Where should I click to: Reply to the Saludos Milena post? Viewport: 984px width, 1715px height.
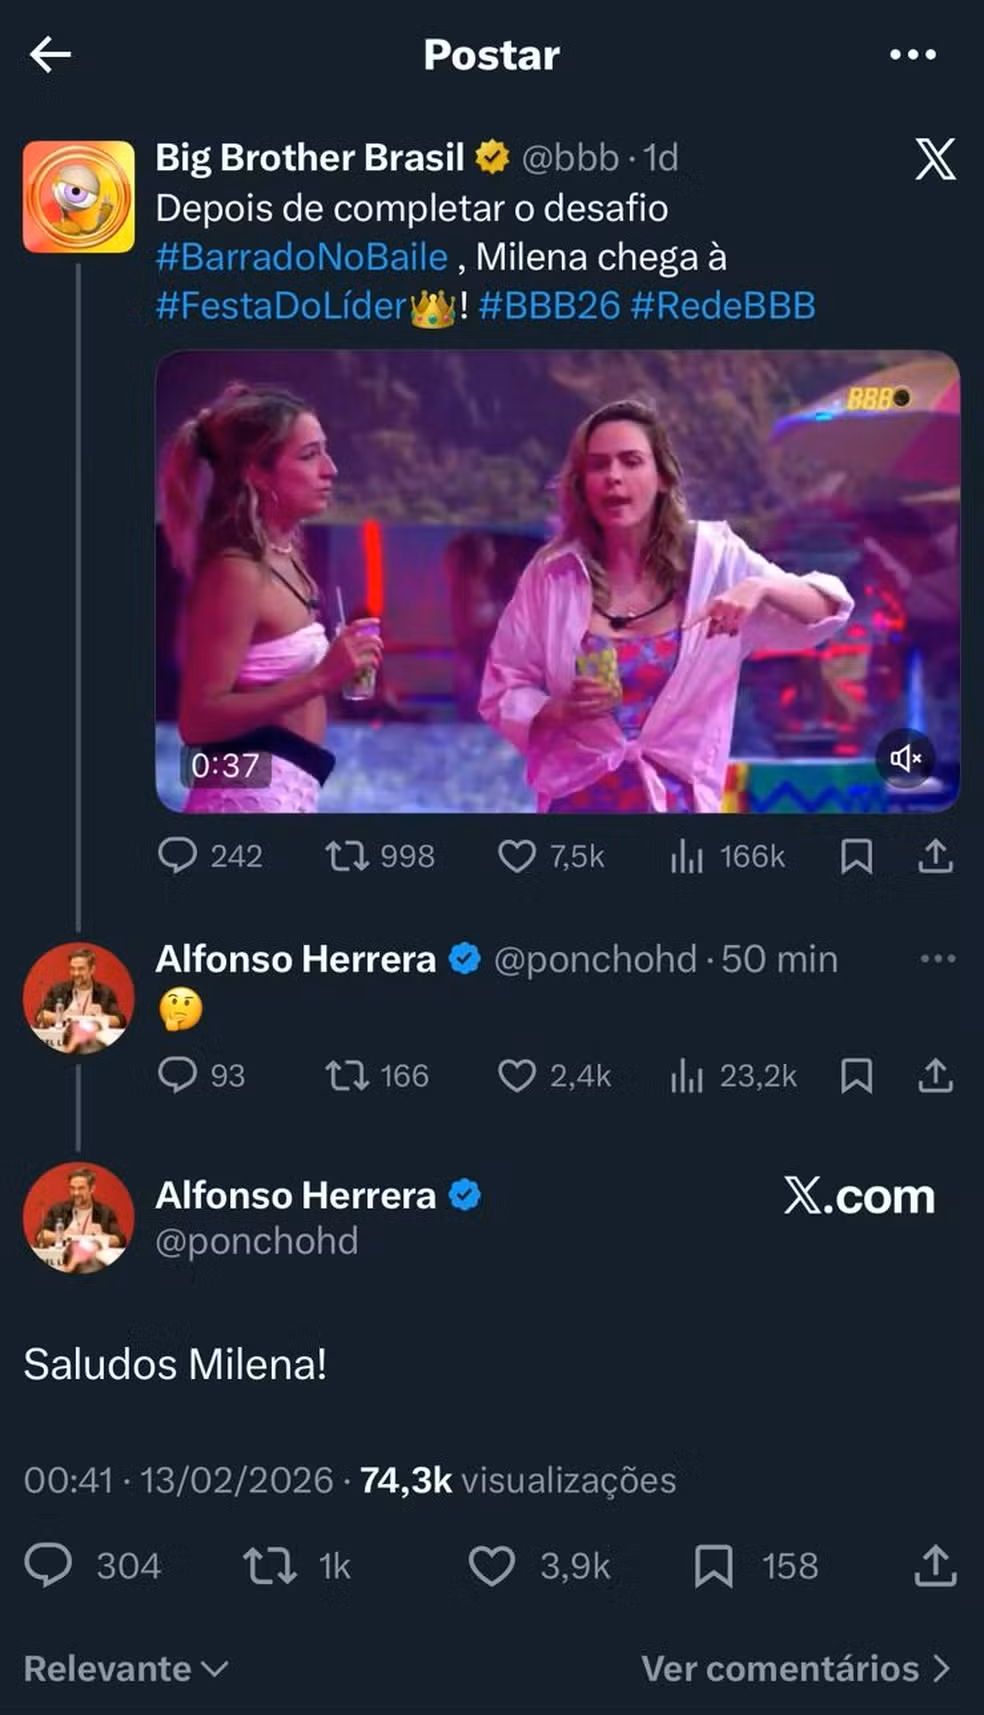coord(48,1566)
